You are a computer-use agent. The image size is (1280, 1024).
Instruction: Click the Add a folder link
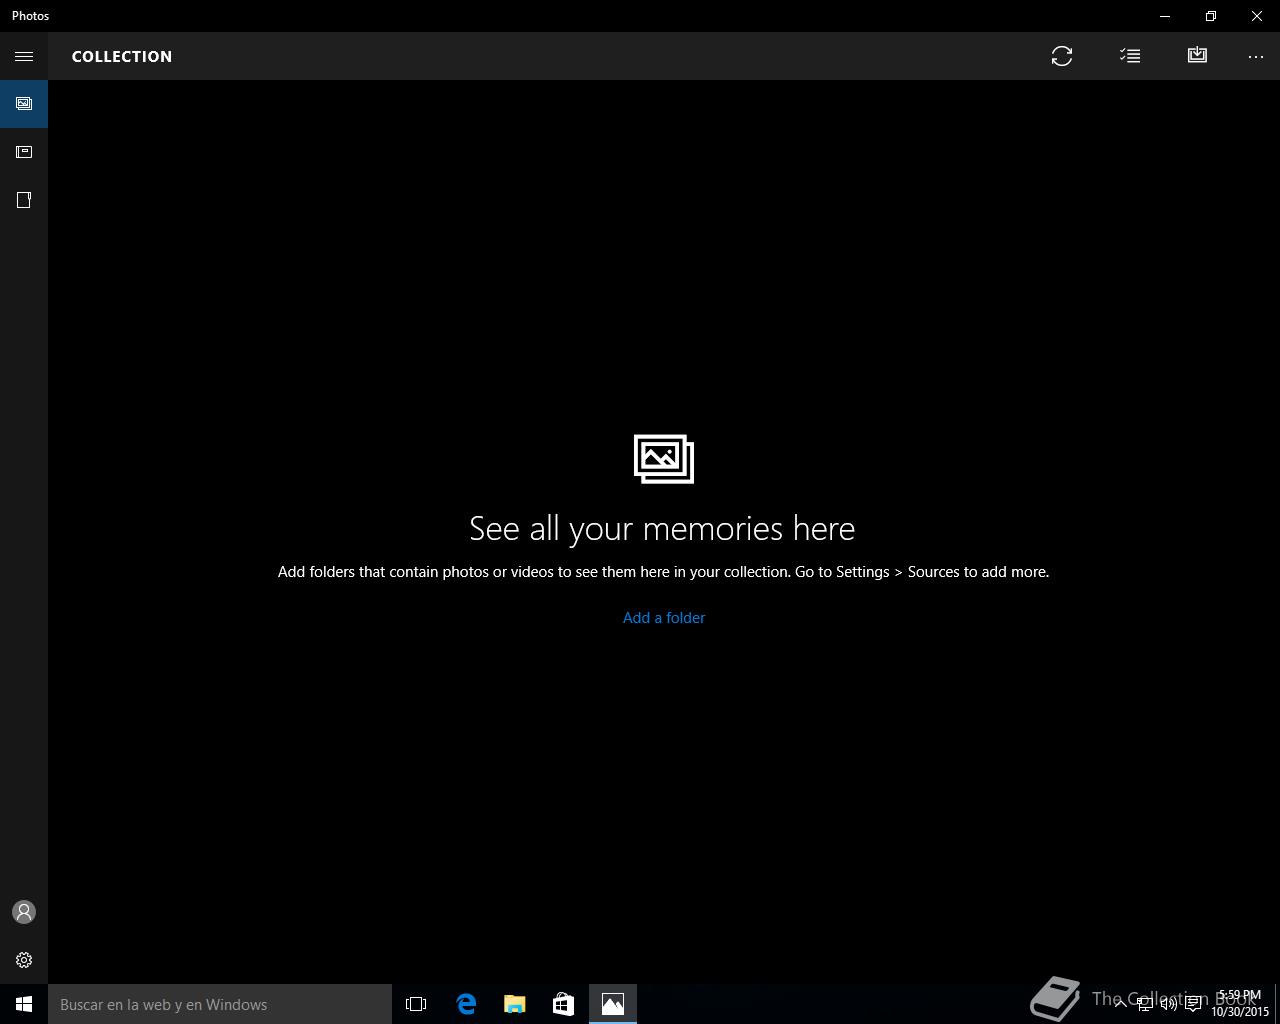pyautogui.click(x=664, y=618)
